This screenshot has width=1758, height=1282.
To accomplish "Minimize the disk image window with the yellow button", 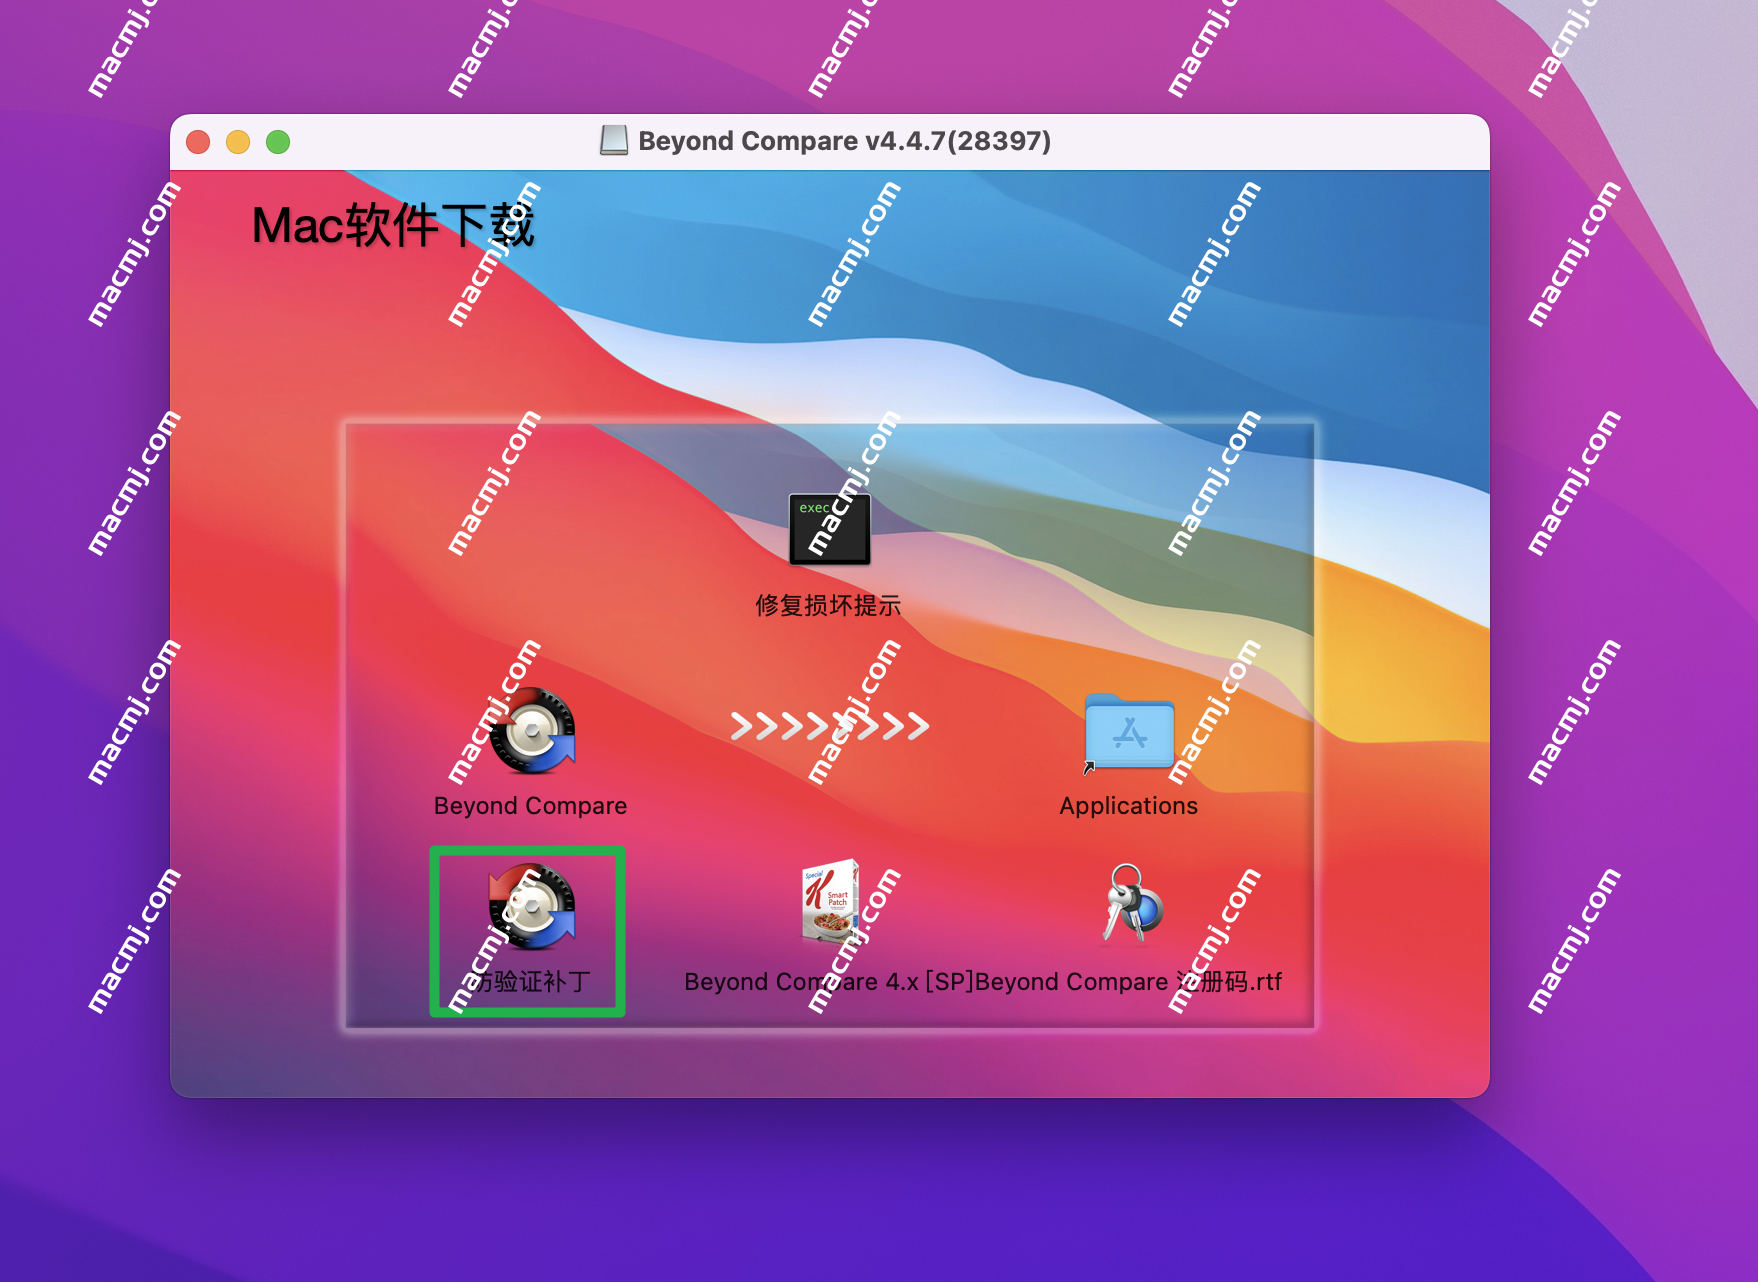I will [x=238, y=142].
